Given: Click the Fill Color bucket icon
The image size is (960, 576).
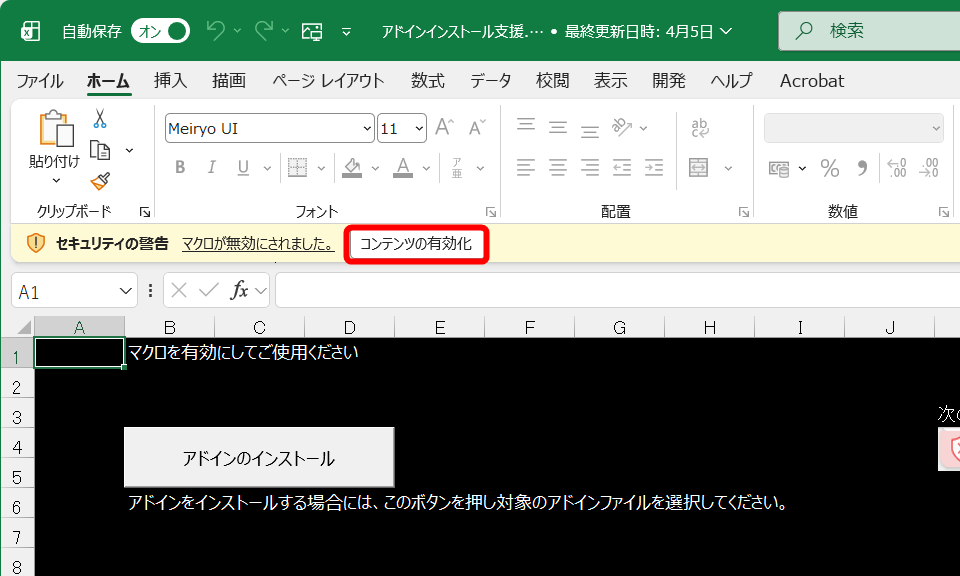Looking at the screenshot, I should point(351,167).
